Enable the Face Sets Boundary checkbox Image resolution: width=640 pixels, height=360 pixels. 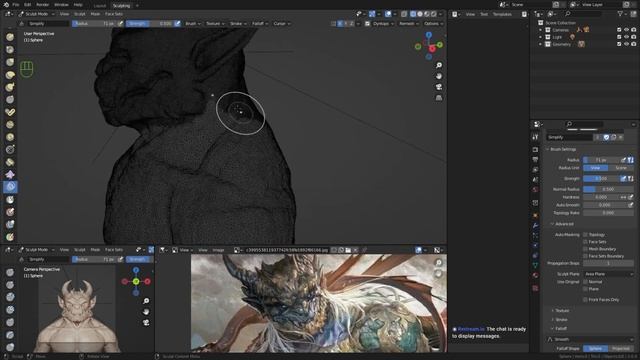pos(585,256)
